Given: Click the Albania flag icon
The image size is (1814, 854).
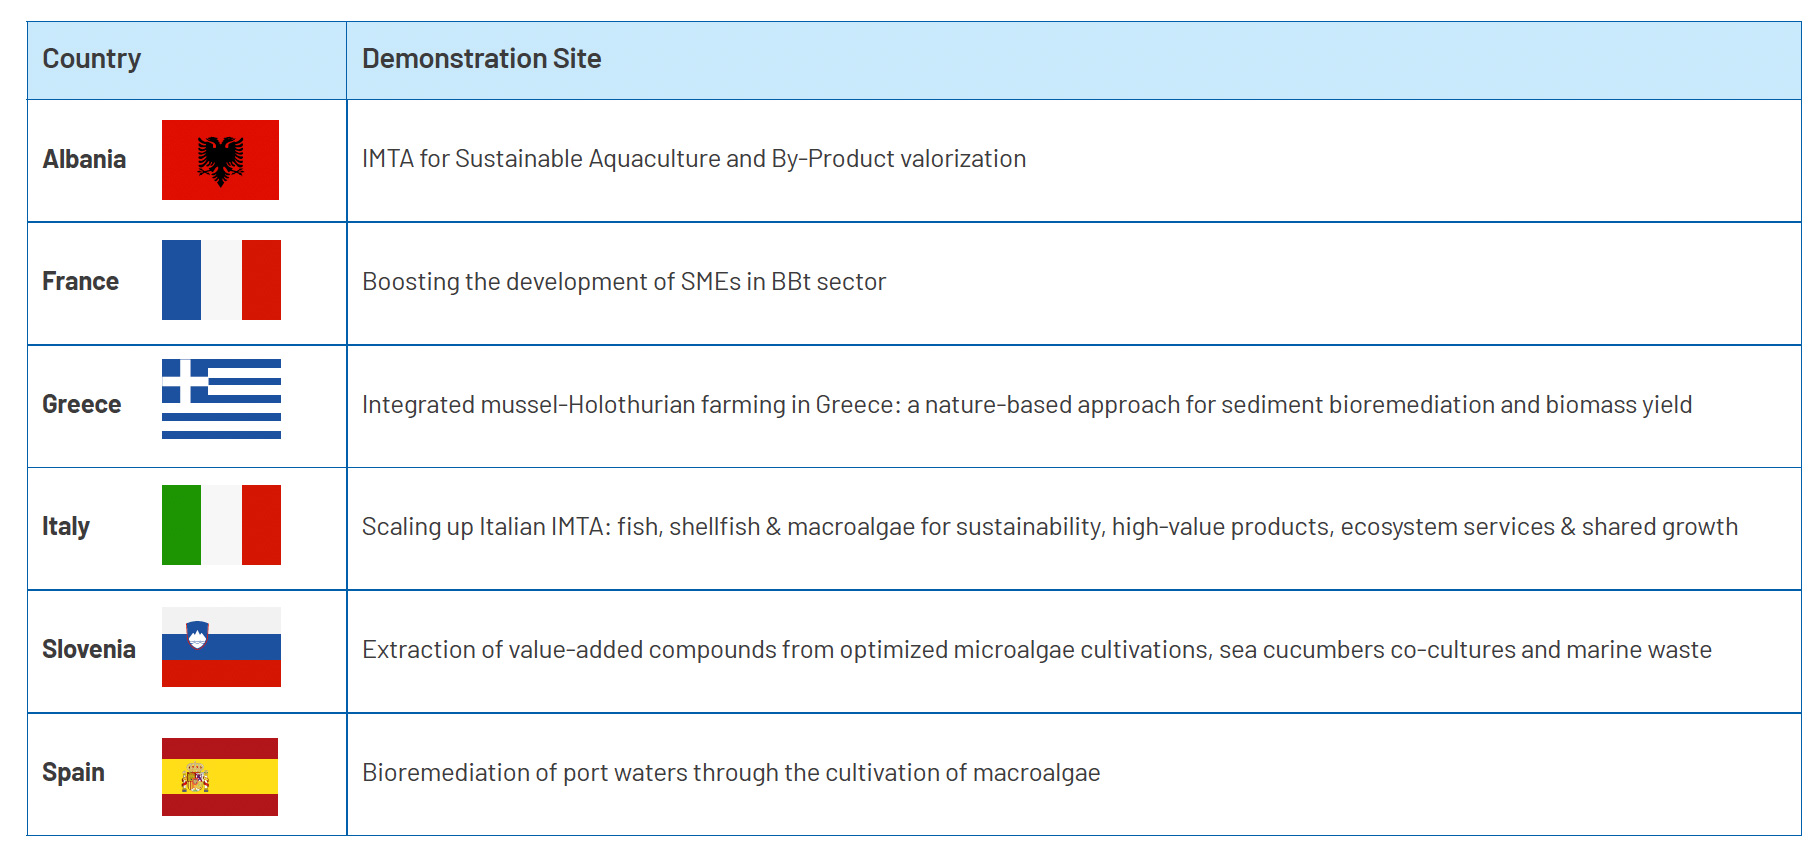Looking at the screenshot, I should [x=220, y=160].
